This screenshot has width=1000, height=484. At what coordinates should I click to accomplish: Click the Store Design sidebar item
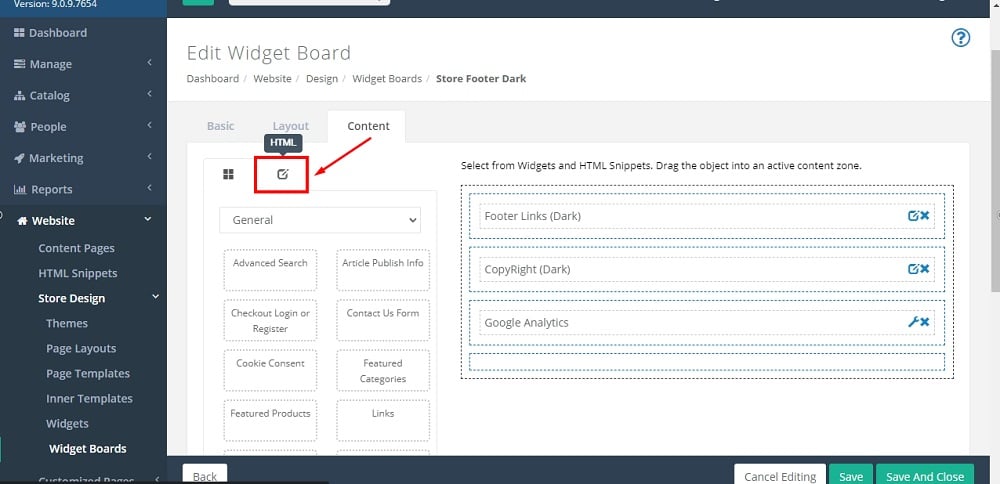pyautogui.click(x=71, y=298)
